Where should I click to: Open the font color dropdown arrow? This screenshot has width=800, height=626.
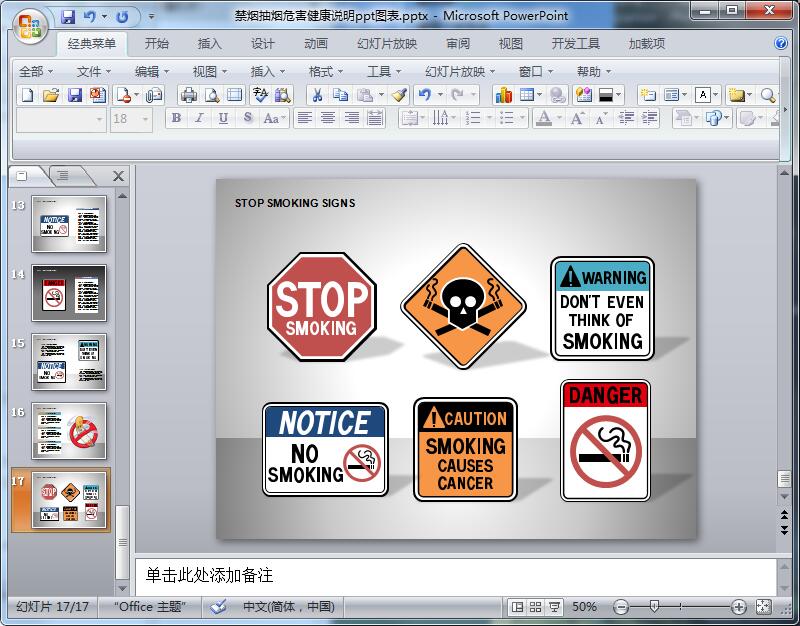557,118
